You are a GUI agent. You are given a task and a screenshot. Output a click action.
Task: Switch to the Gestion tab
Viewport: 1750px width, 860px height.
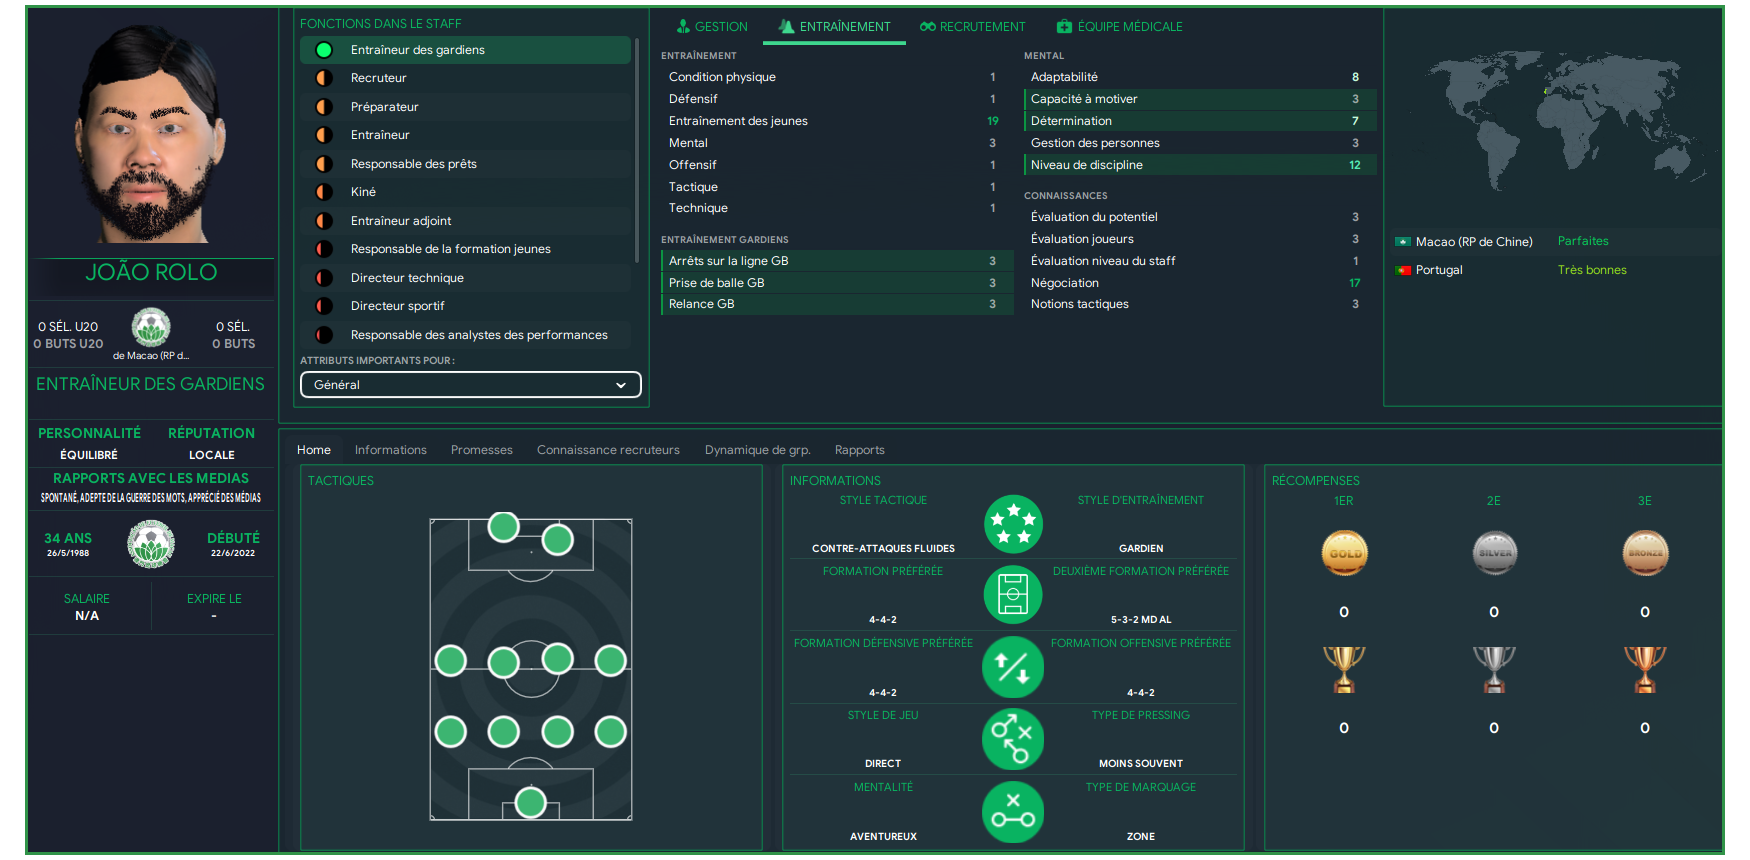[x=712, y=27]
